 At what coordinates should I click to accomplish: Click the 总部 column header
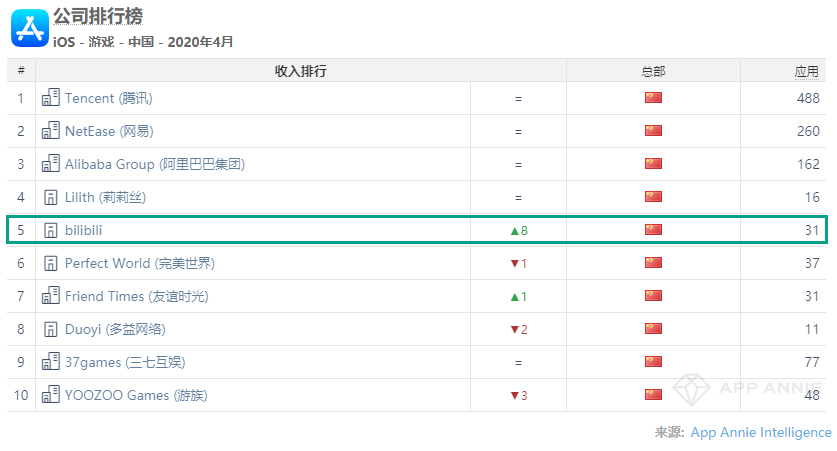tap(653, 71)
